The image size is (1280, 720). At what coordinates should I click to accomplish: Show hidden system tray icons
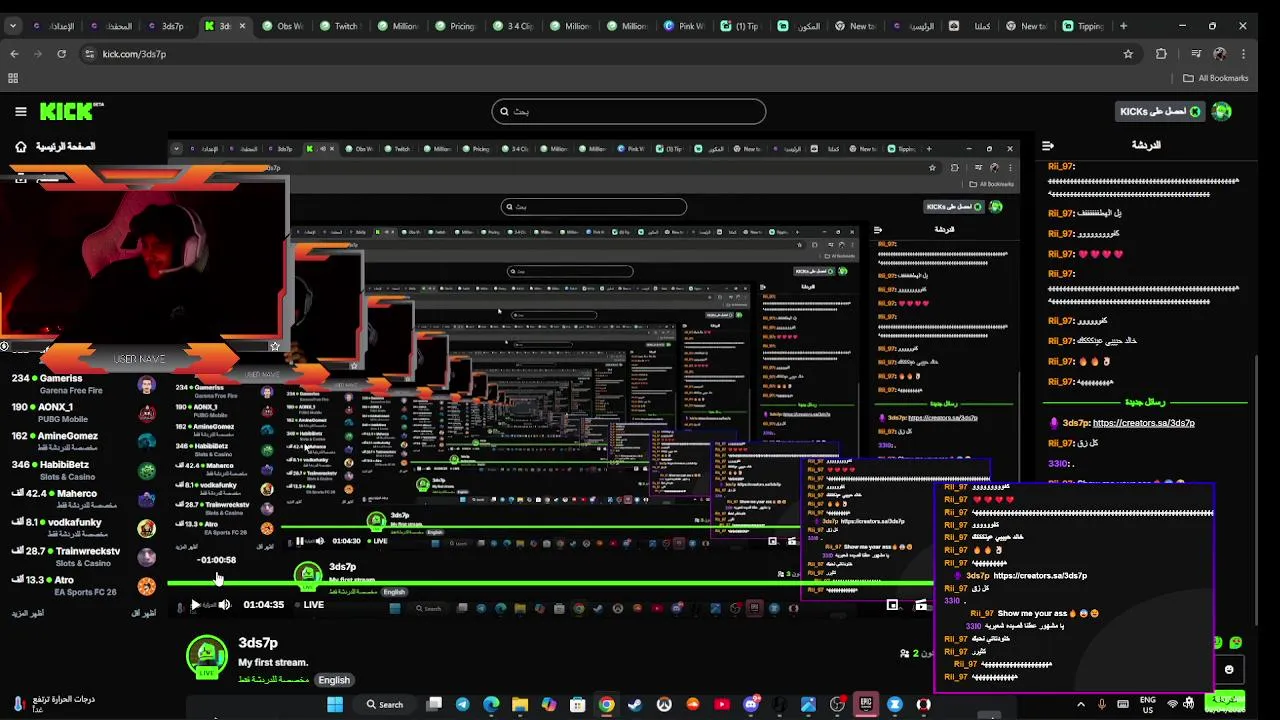pyautogui.click(x=1081, y=704)
